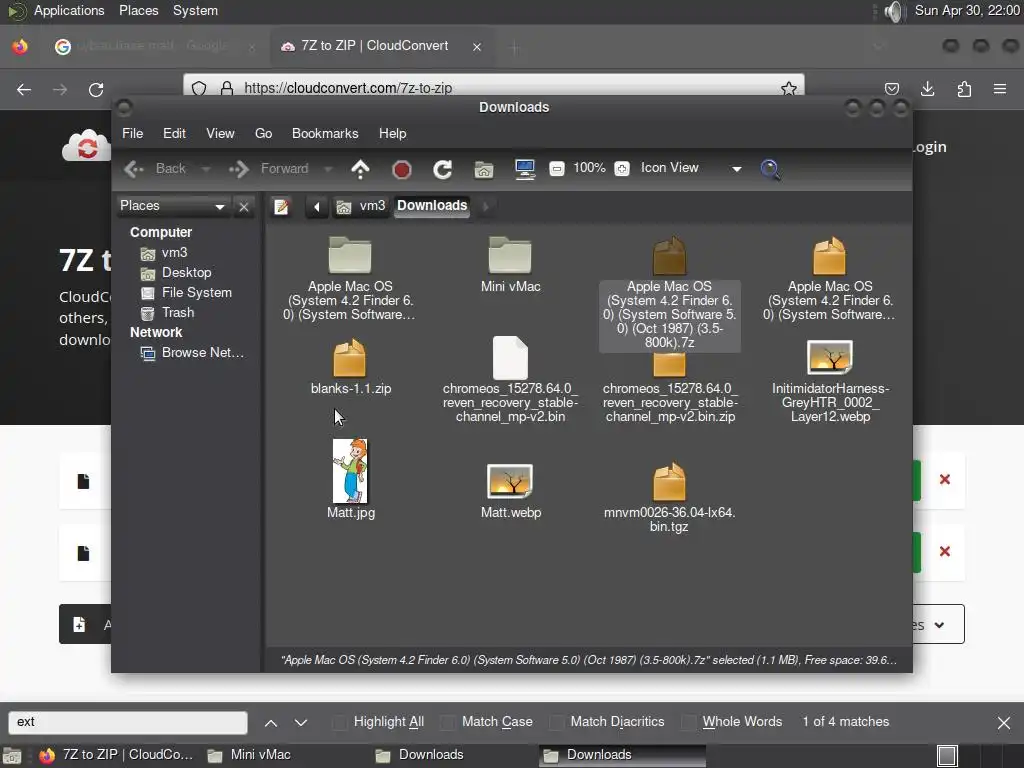This screenshot has width=1024, height=768.
Task: Click the path bar left arrow
Action: tap(317, 207)
